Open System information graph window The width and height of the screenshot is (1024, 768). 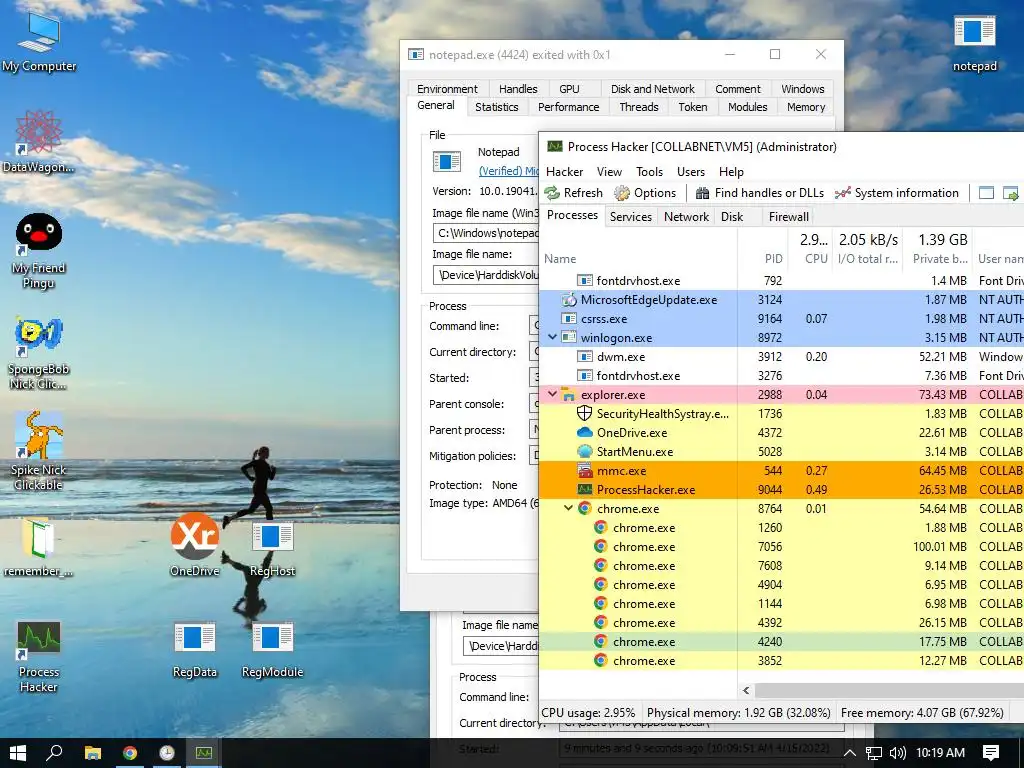(x=897, y=193)
